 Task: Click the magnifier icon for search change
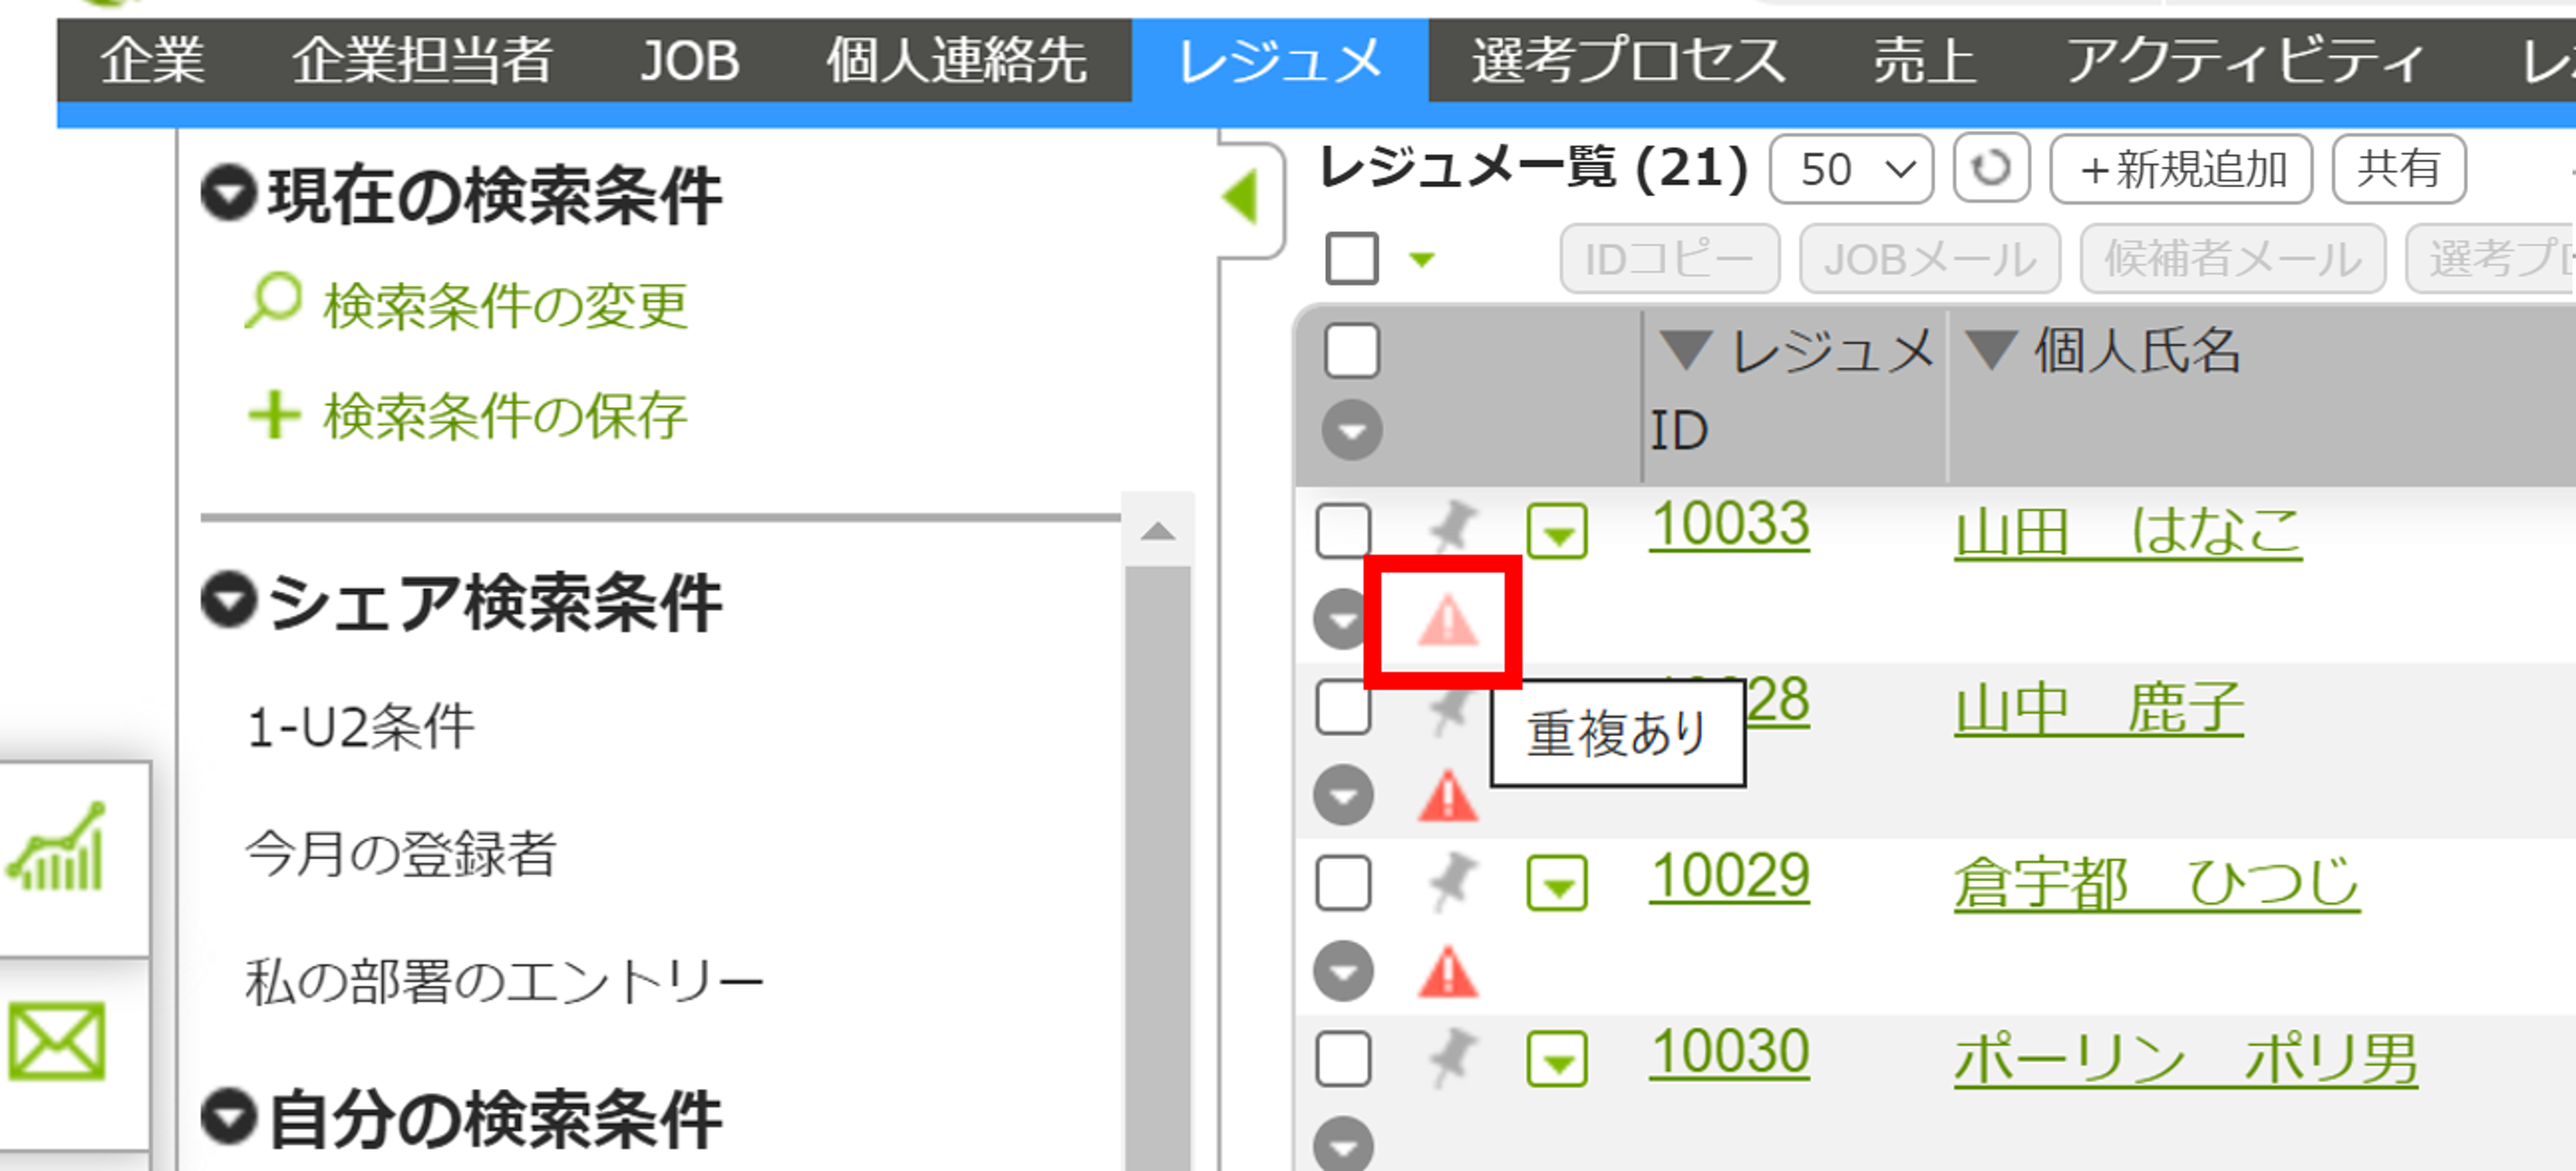(272, 300)
